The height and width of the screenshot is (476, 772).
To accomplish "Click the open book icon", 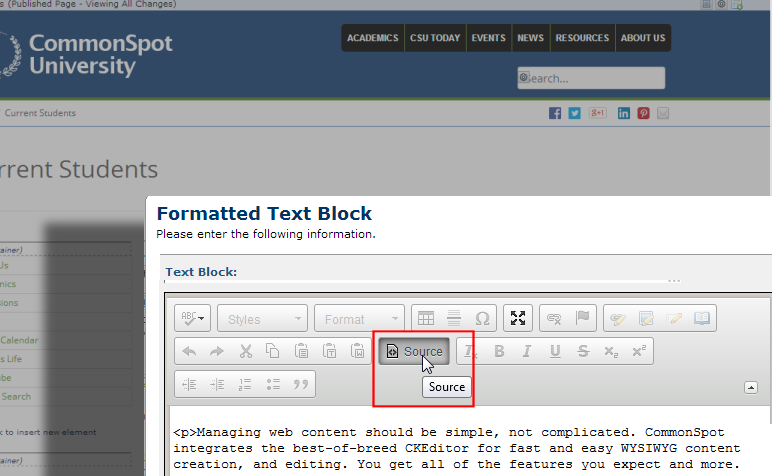I will tap(702, 318).
